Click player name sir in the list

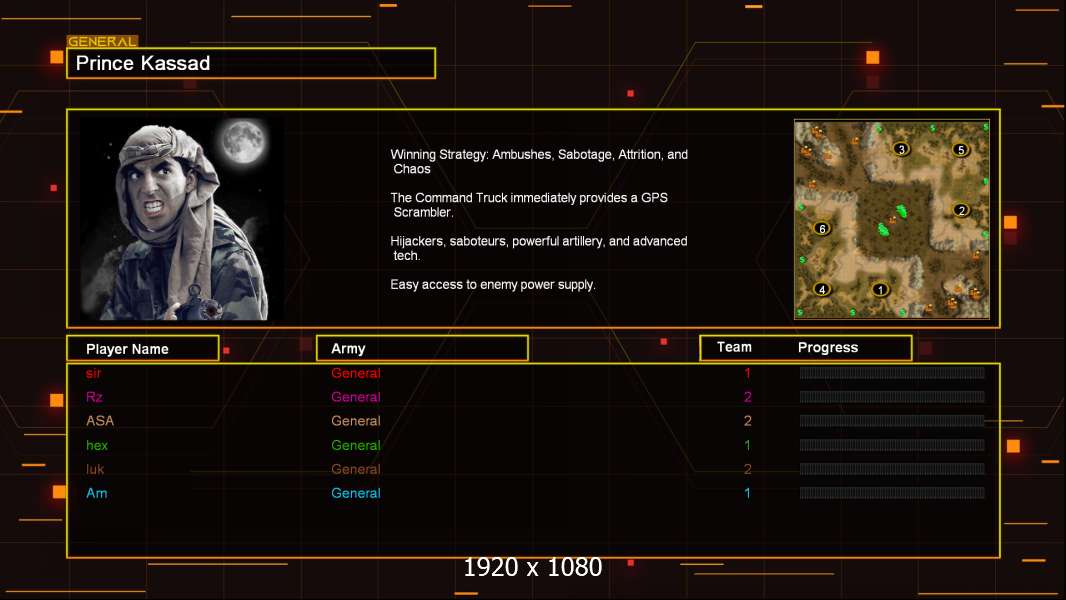click(x=94, y=373)
